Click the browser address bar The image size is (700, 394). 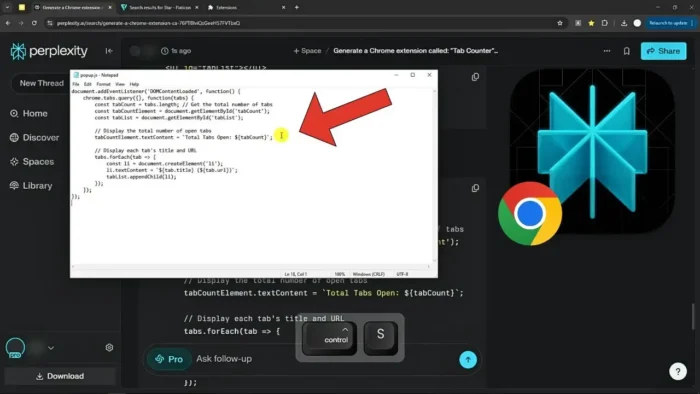point(304,23)
